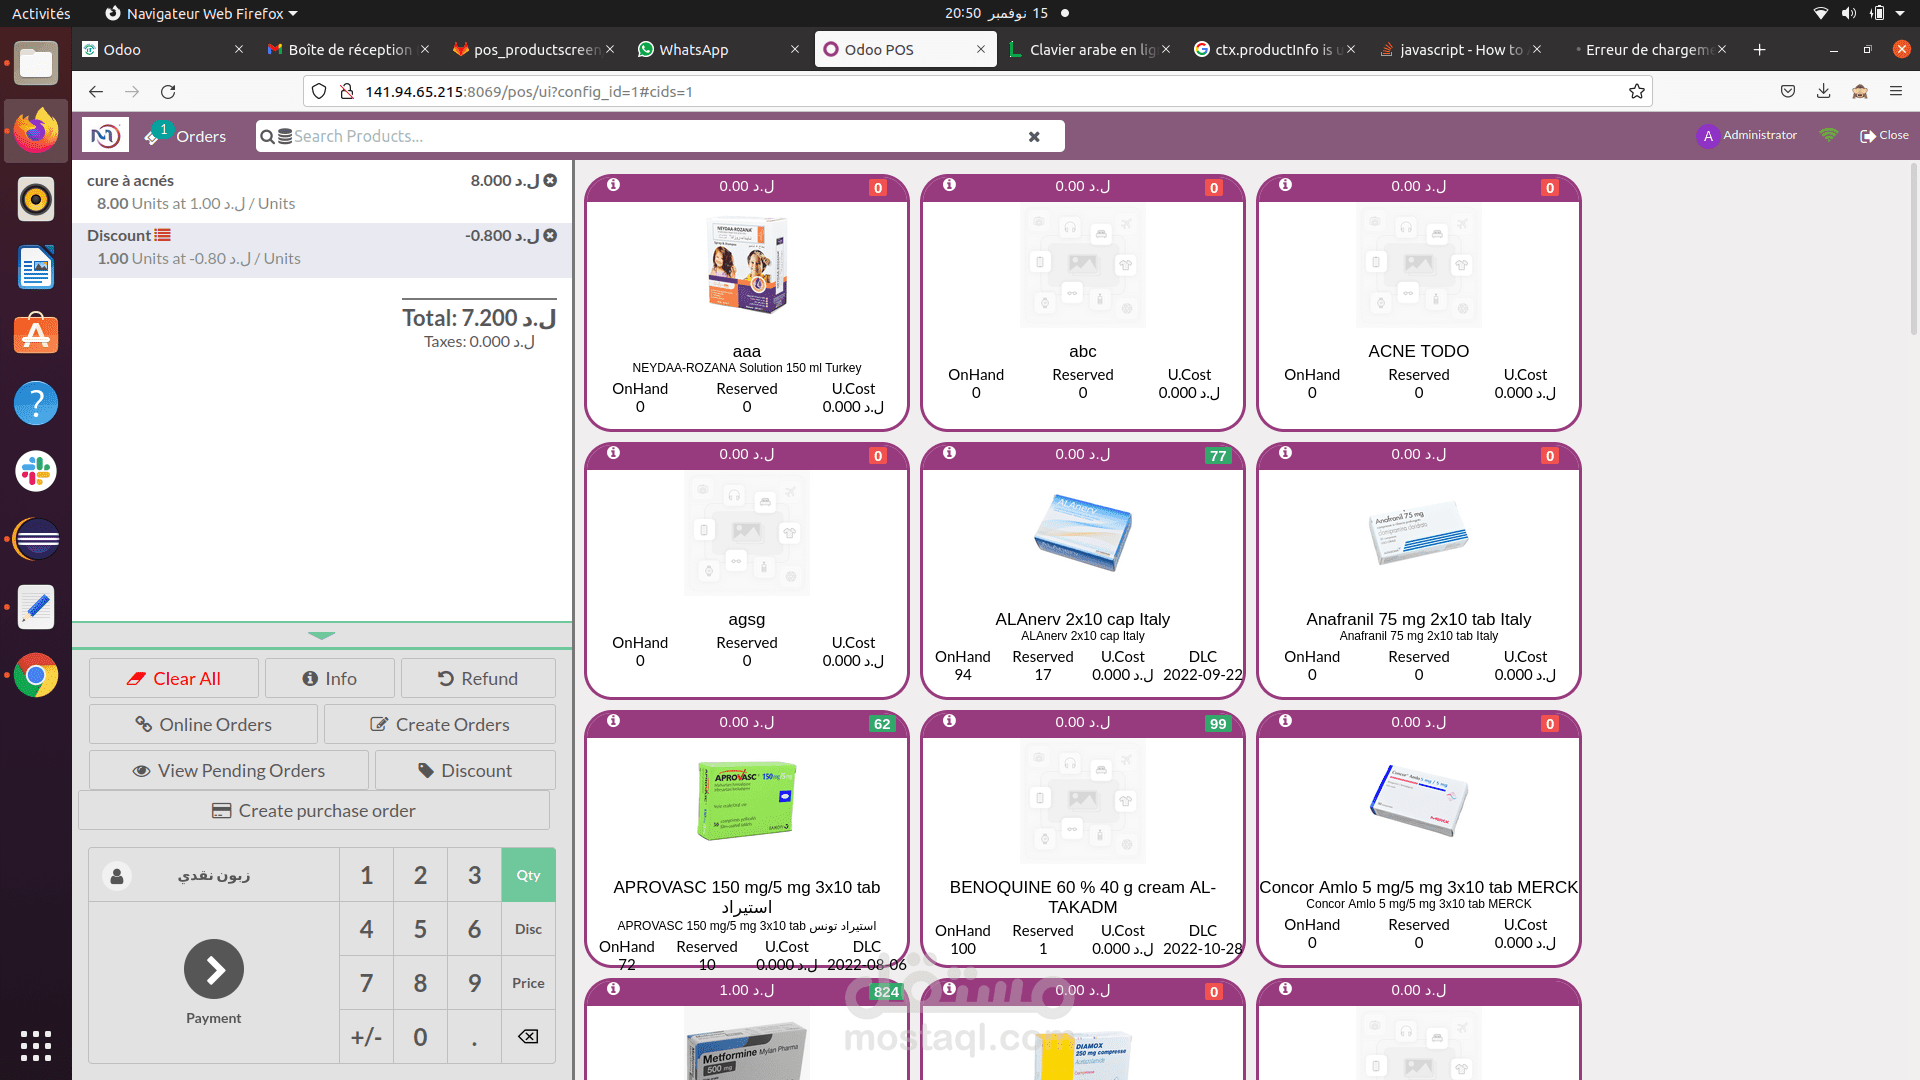Image resolution: width=1920 pixels, height=1080 pixels.
Task: Open the Orders ticket list
Action: [186, 136]
